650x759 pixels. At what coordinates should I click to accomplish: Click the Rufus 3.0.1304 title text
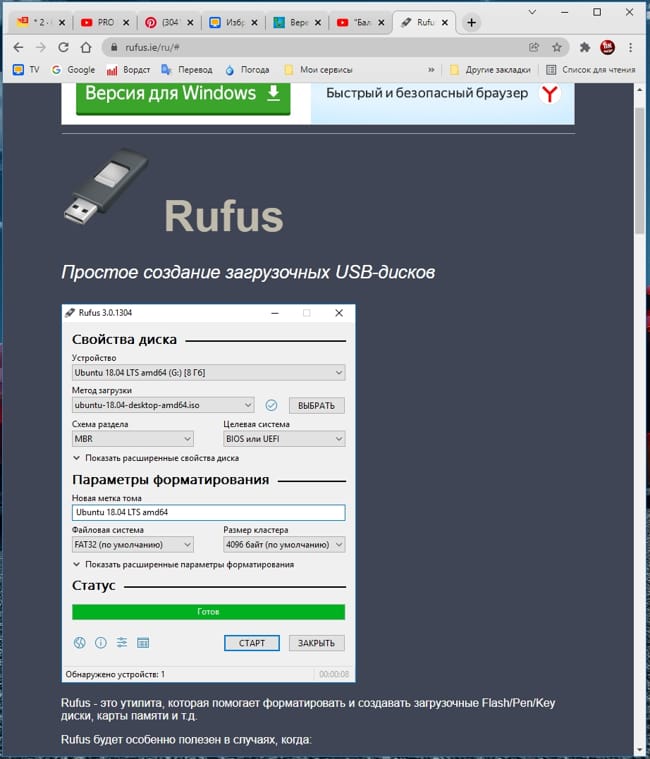(106, 313)
